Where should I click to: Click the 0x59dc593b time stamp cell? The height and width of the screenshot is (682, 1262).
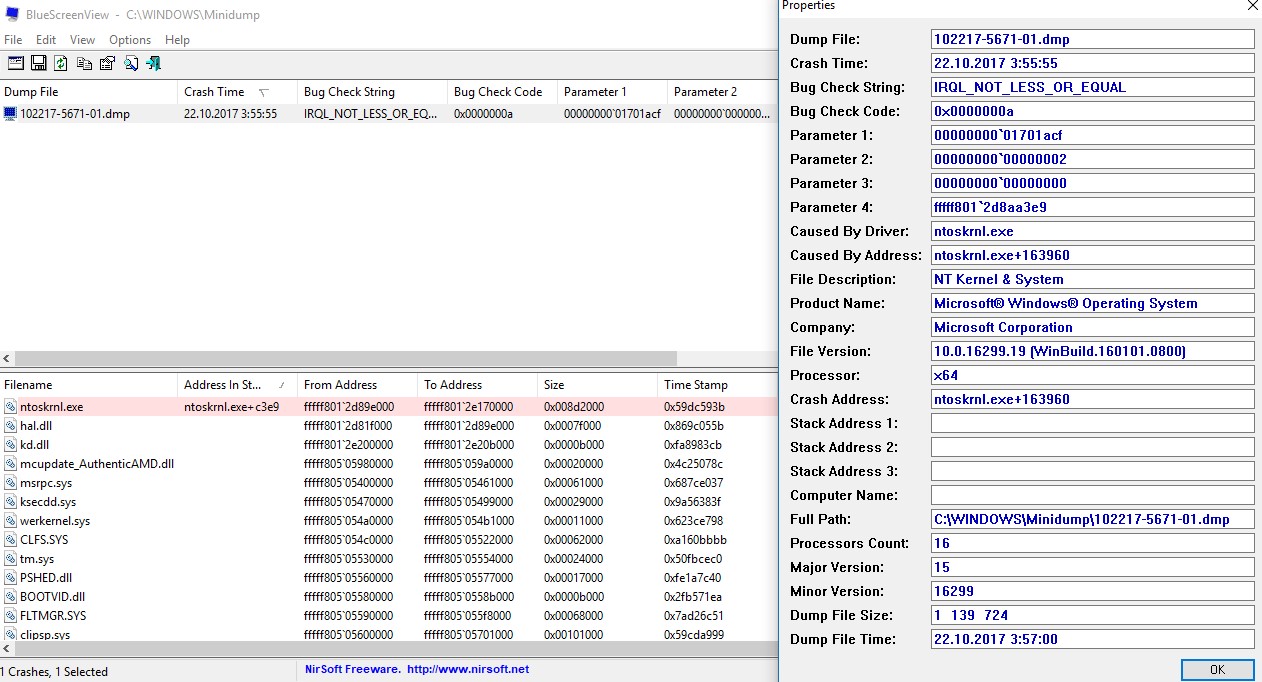coord(694,407)
